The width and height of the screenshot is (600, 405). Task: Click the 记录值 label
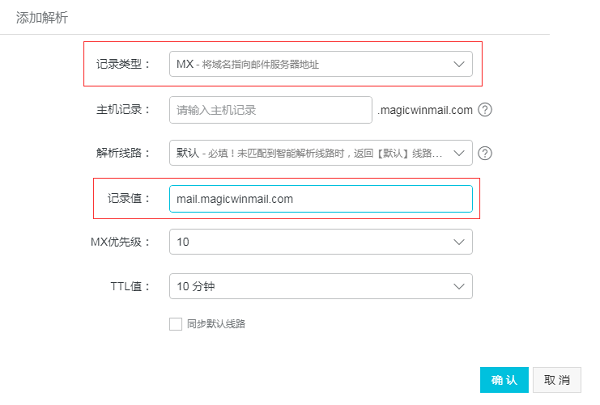(x=128, y=198)
